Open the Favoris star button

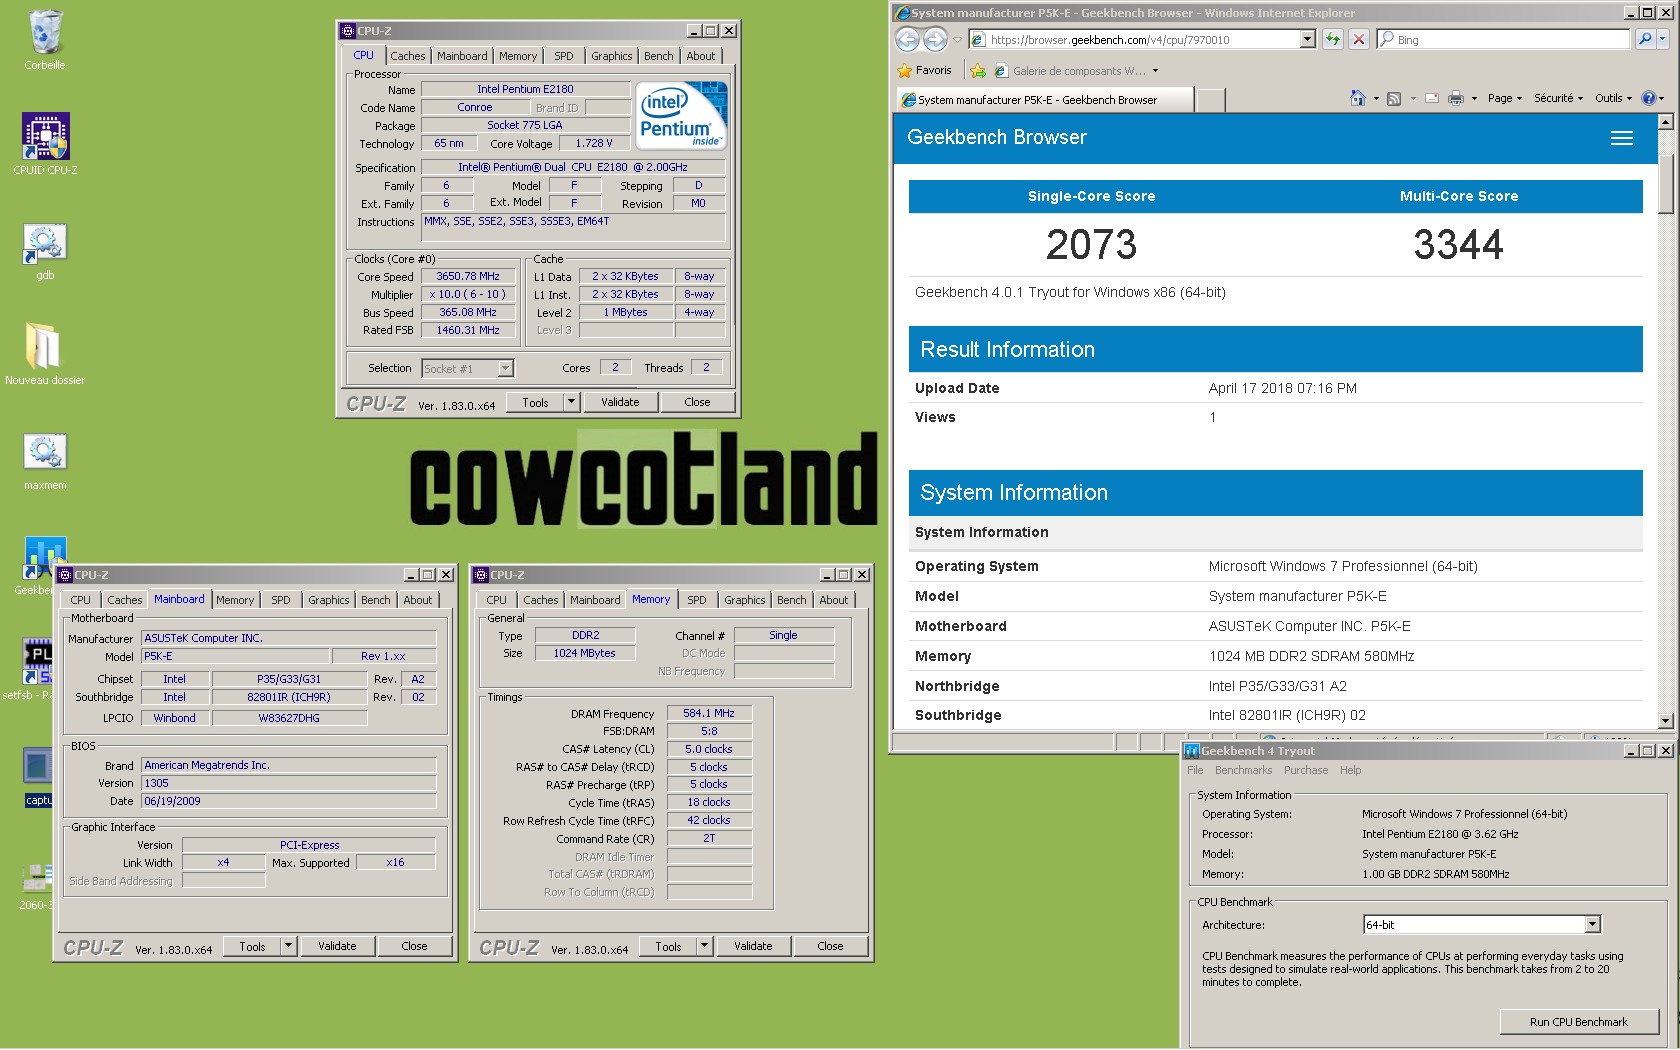(x=925, y=70)
